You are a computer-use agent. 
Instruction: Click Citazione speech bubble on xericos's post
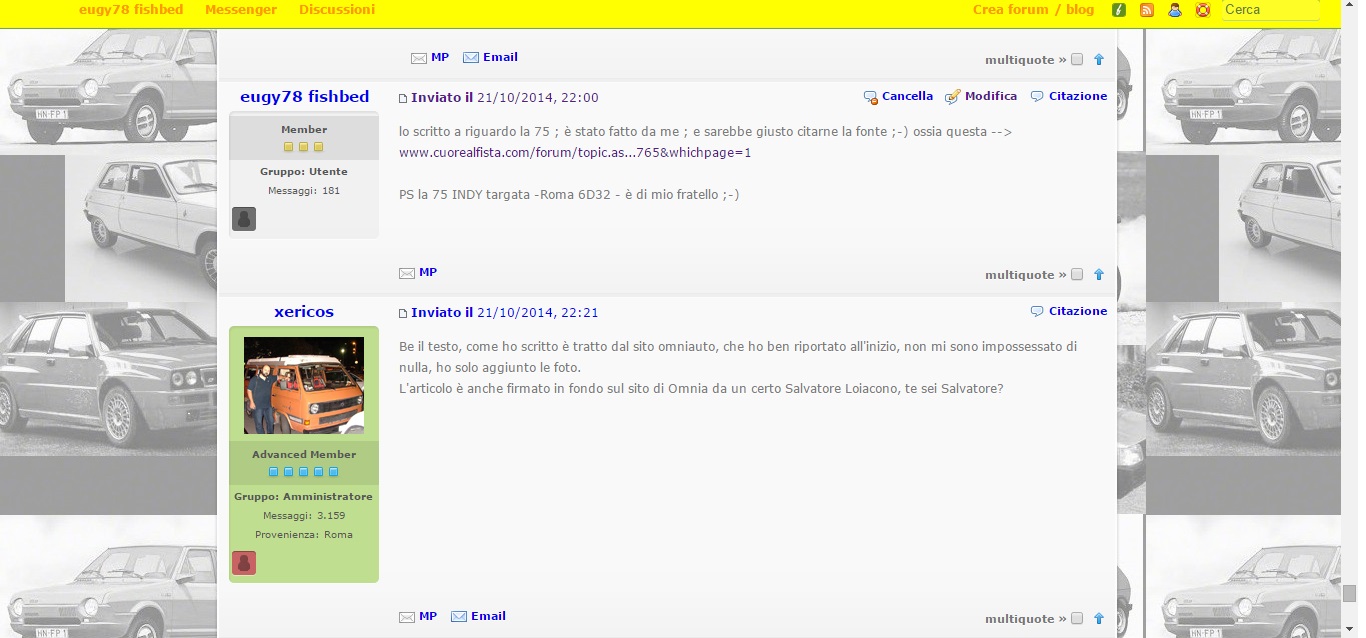point(1037,312)
